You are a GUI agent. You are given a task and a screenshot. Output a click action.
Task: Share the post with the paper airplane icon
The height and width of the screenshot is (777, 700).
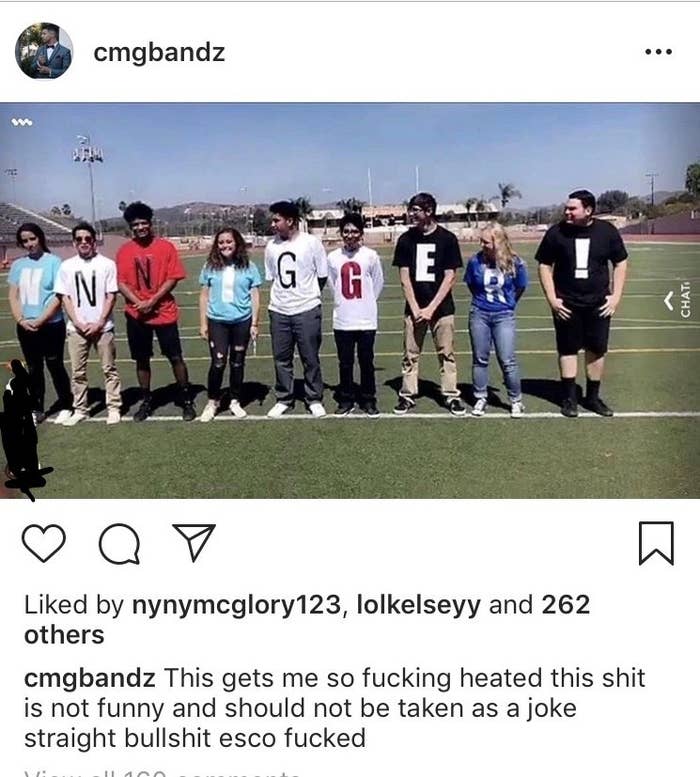point(194,542)
